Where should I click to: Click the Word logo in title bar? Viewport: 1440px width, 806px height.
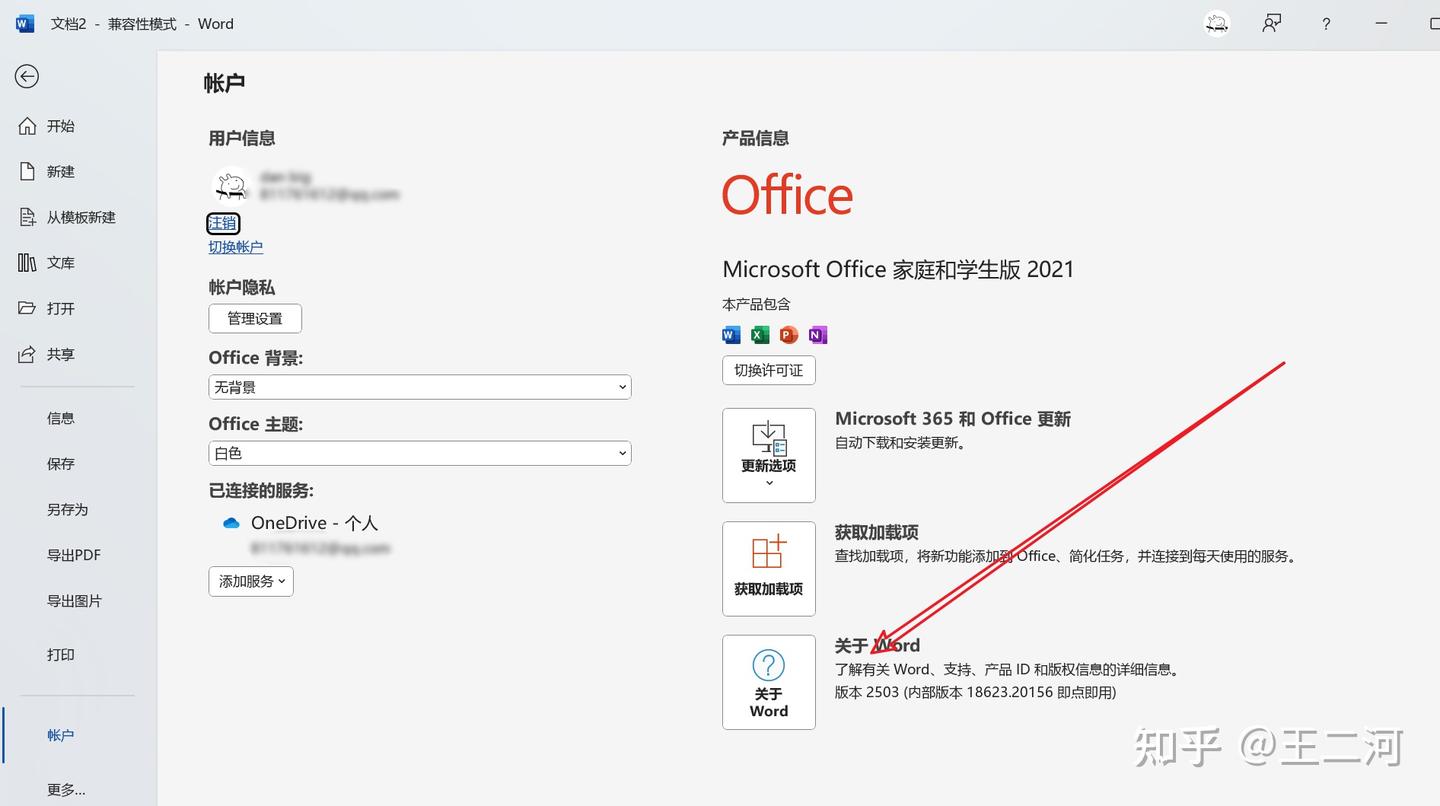tap(25, 24)
